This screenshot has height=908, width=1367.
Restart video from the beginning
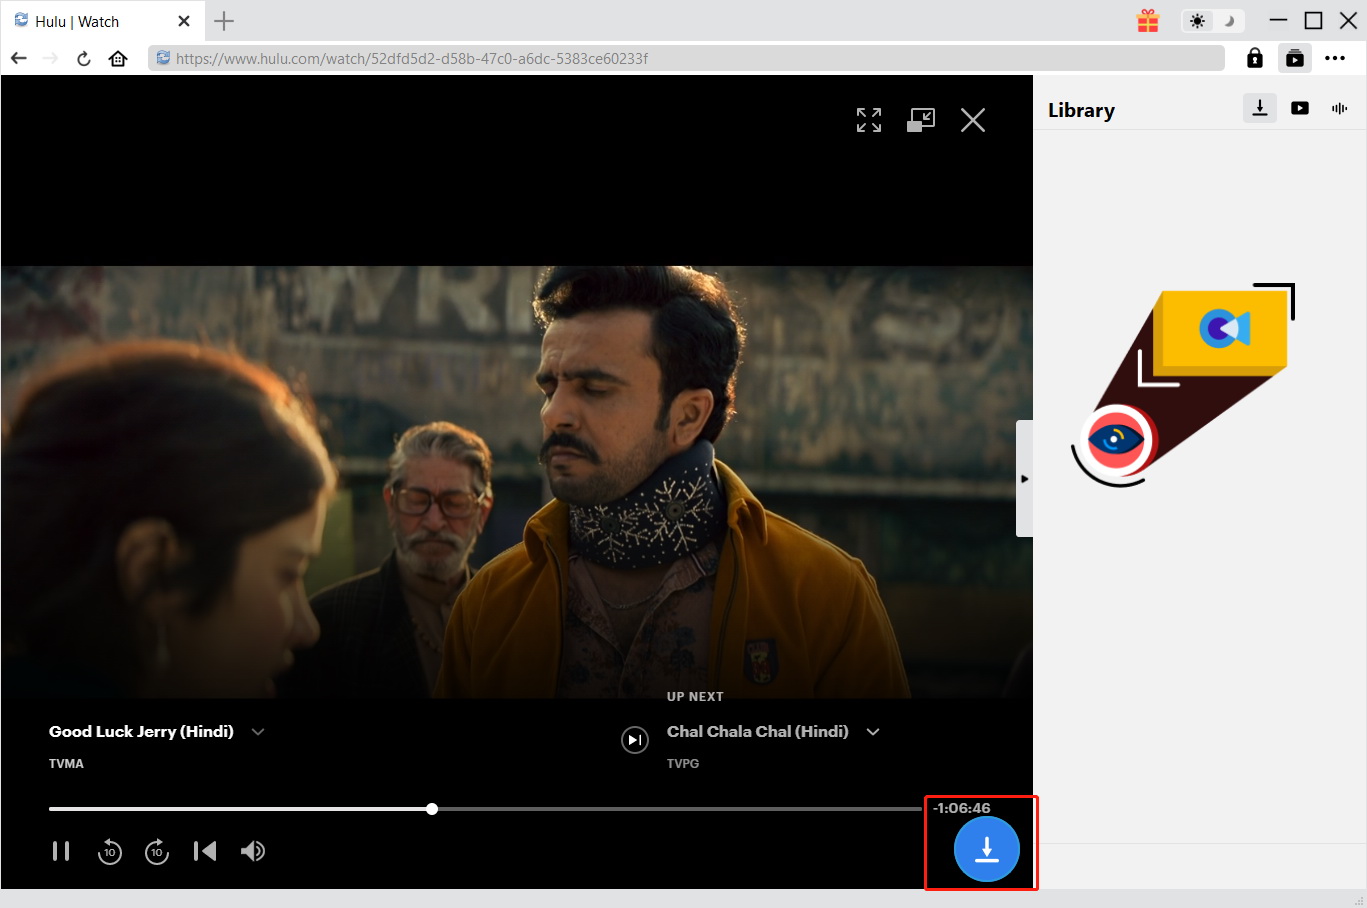point(205,851)
